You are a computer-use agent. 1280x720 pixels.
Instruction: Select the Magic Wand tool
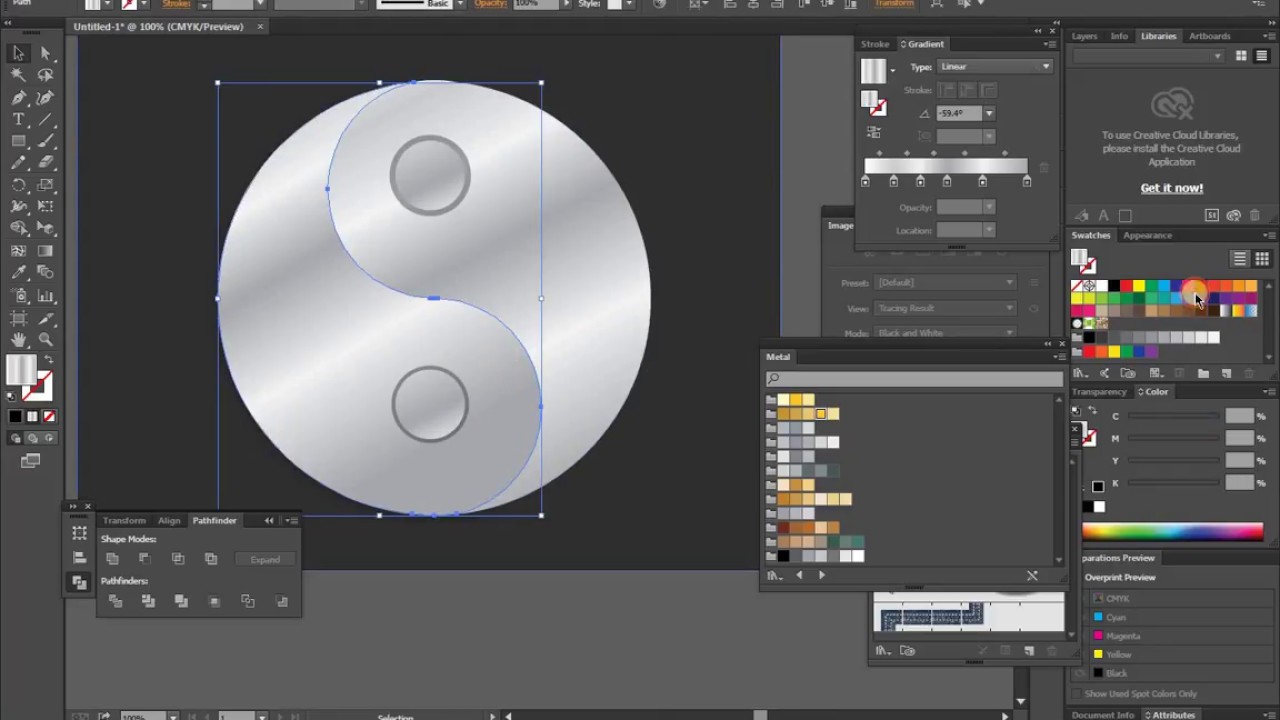pyautogui.click(x=18, y=75)
